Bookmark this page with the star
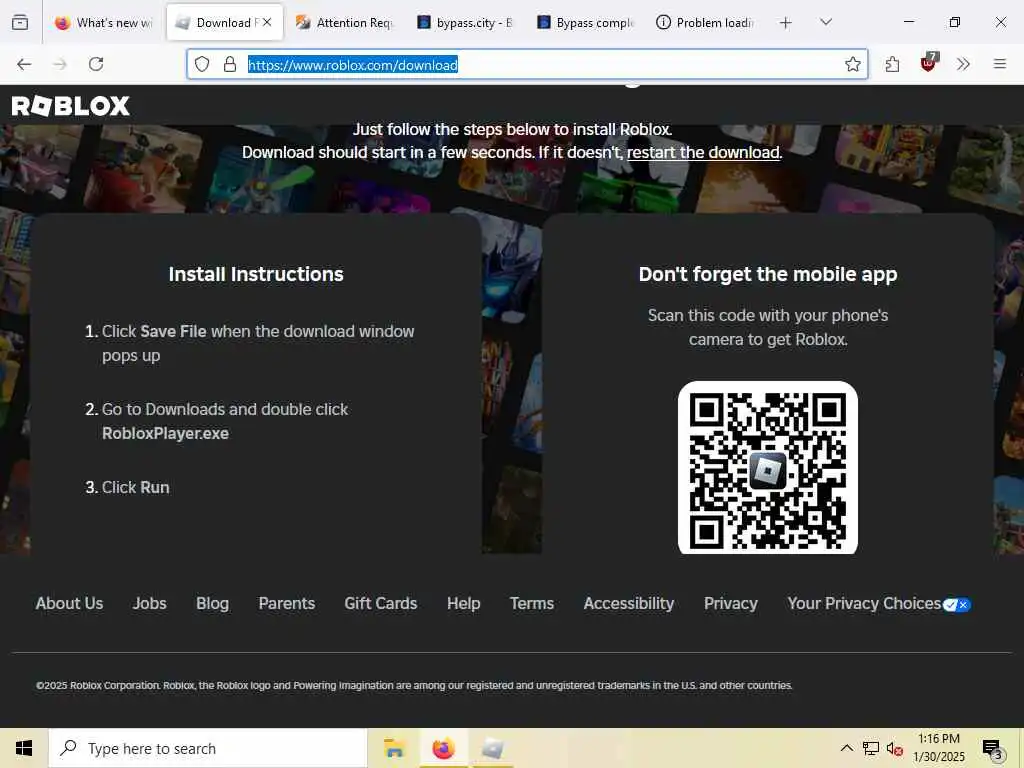The width and height of the screenshot is (1024, 768). [852, 64]
